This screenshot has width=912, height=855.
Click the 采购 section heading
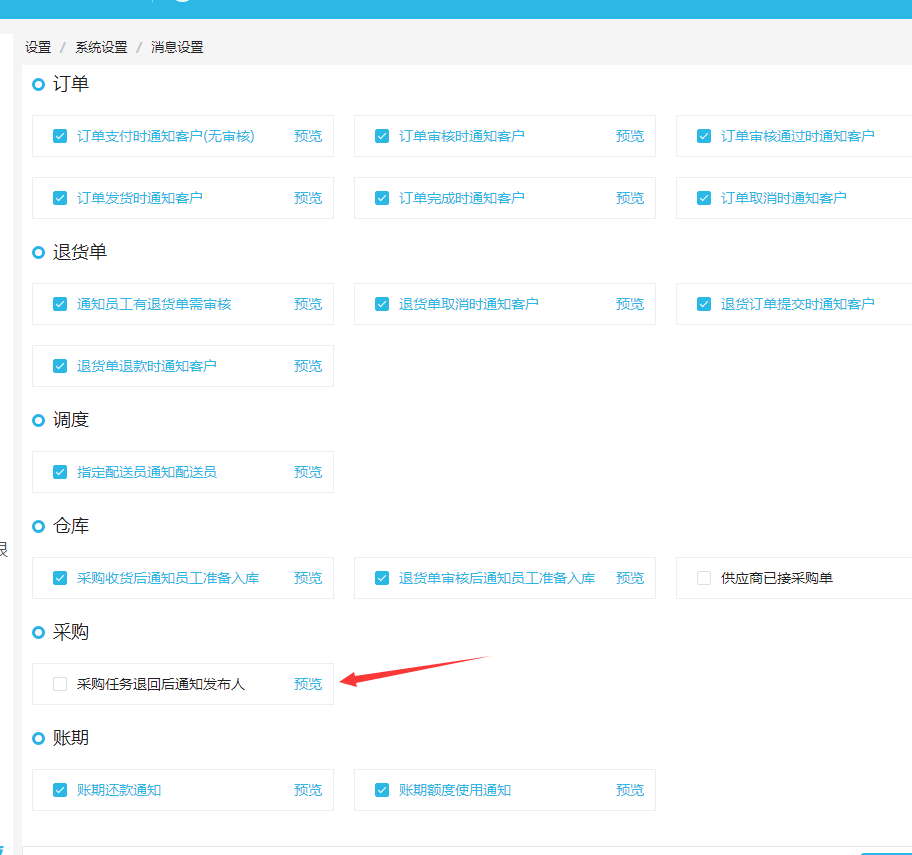click(x=71, y=632)
